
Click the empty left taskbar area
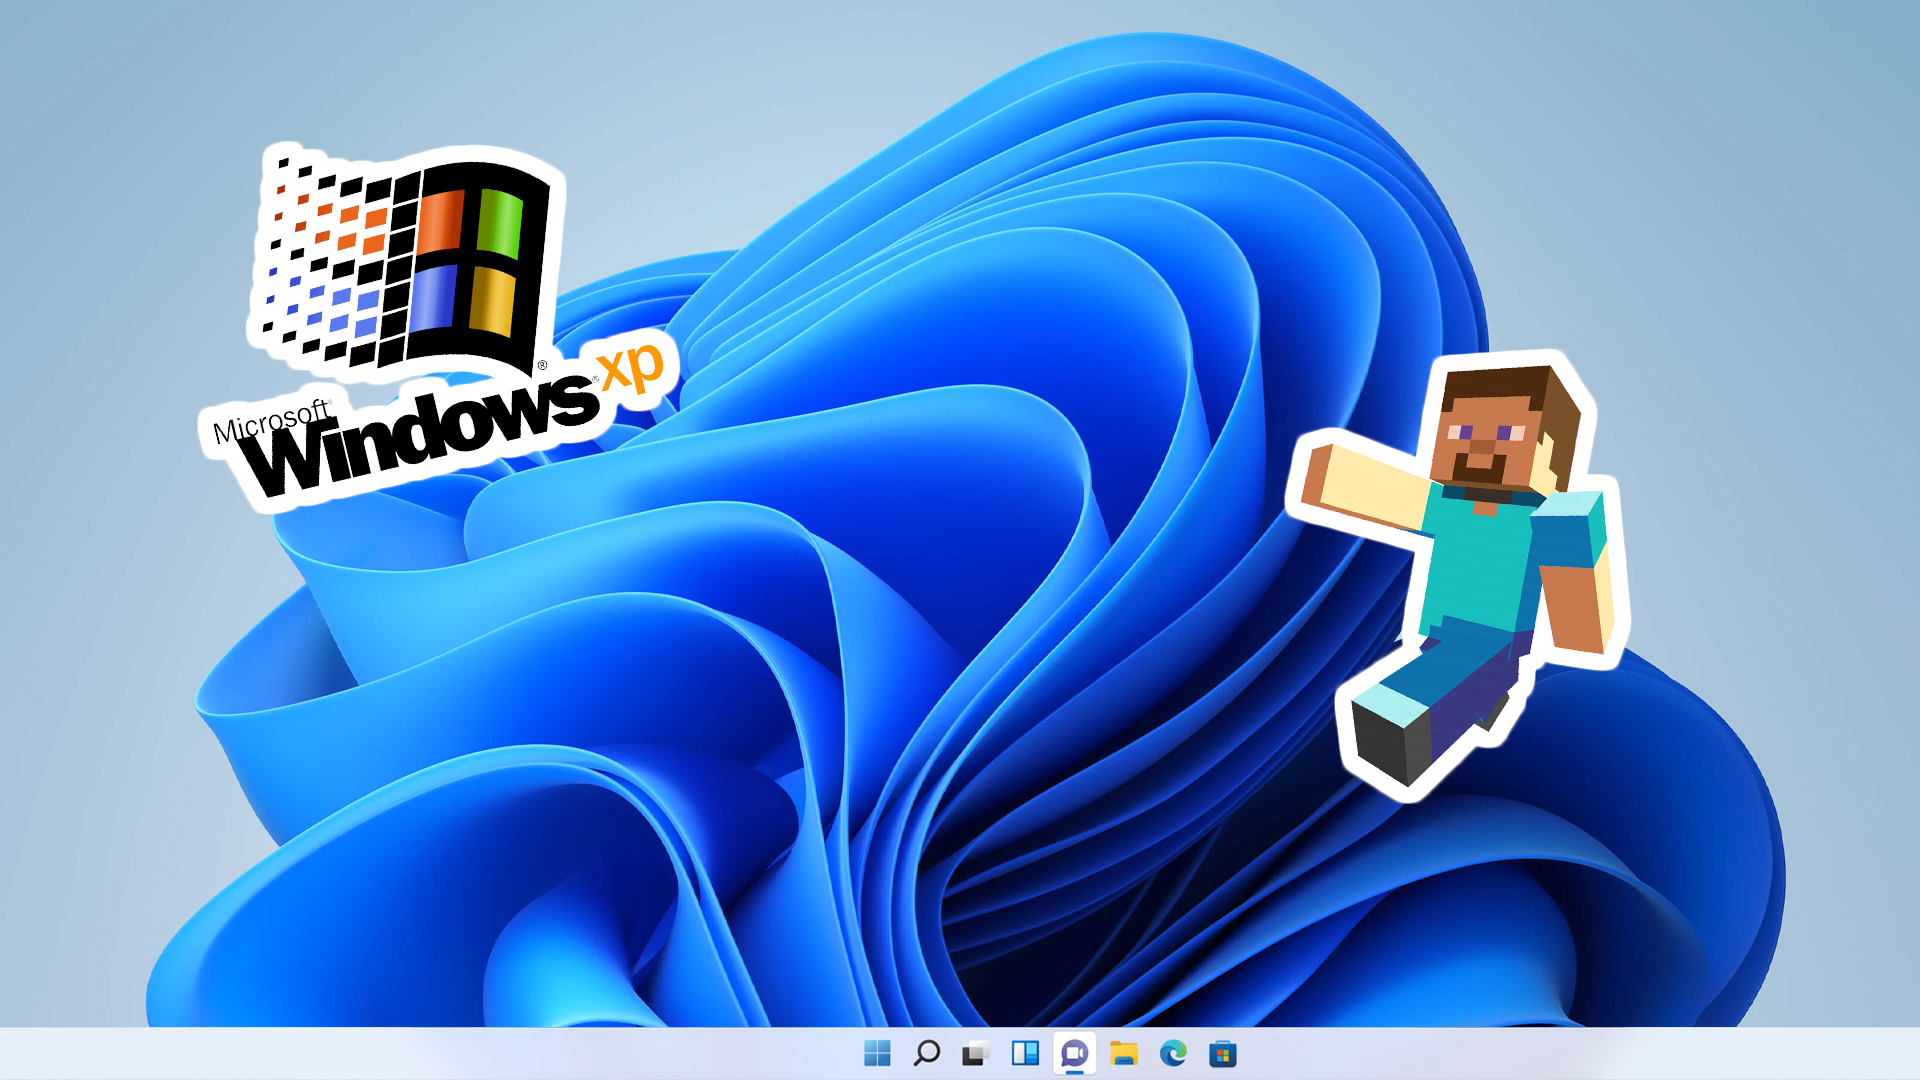[x=400, y=1053]
